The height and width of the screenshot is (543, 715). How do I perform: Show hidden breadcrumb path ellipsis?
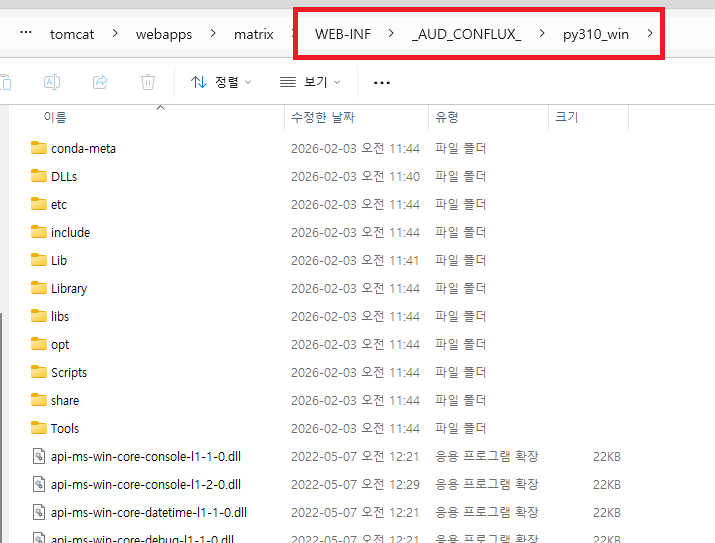pos(26,33)
